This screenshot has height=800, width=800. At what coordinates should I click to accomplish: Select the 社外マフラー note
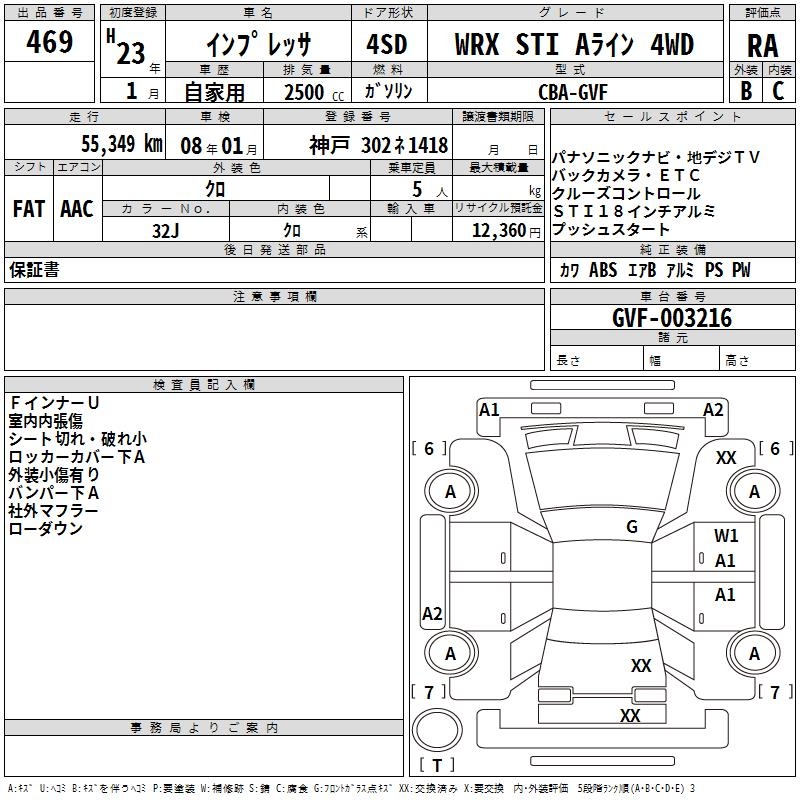point(53,511)
